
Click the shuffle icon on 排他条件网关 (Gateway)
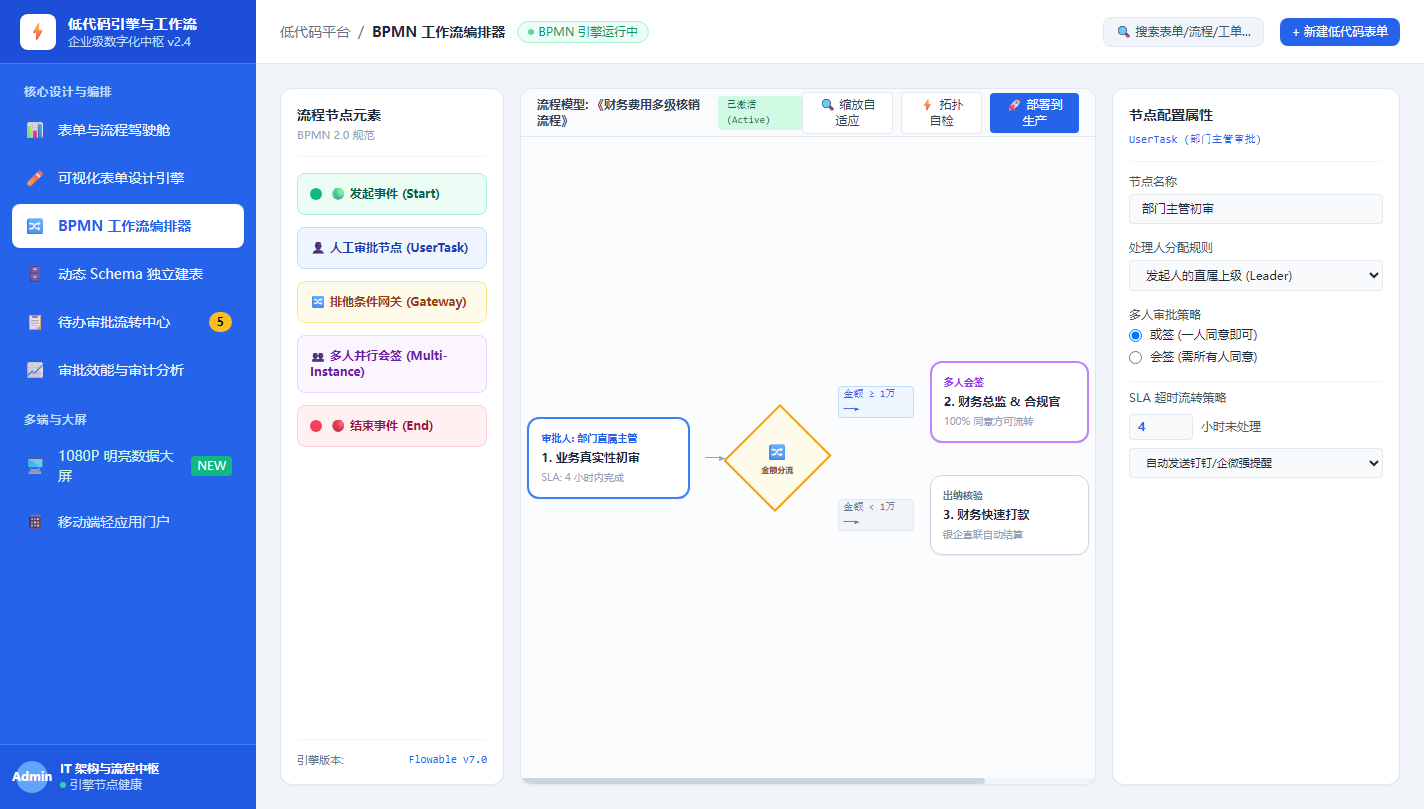(x=318, y=302)
